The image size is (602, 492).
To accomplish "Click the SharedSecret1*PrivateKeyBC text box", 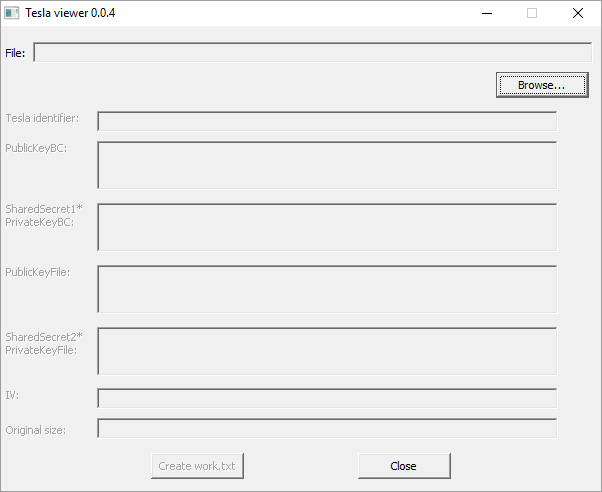I will [x=327, y=227].
